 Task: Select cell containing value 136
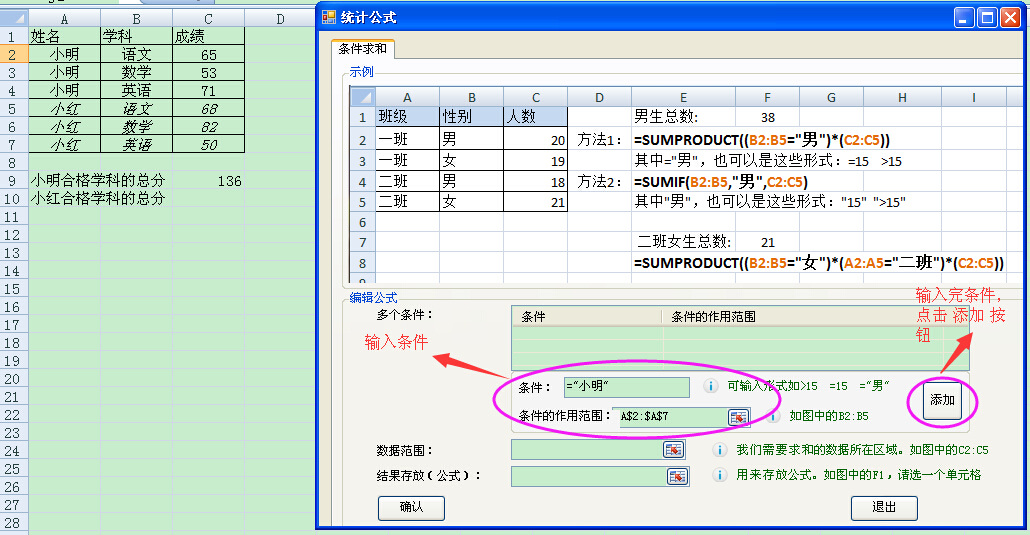[208, 181]
